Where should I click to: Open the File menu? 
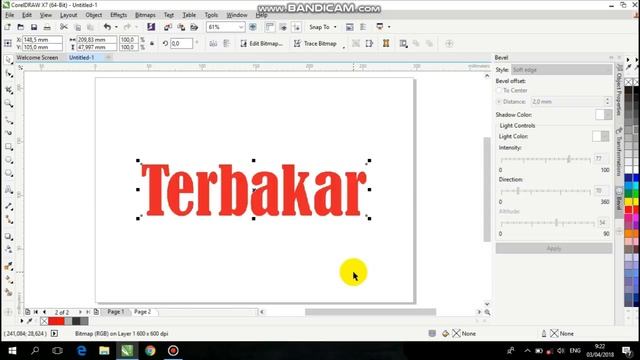[x=9, y=15]
